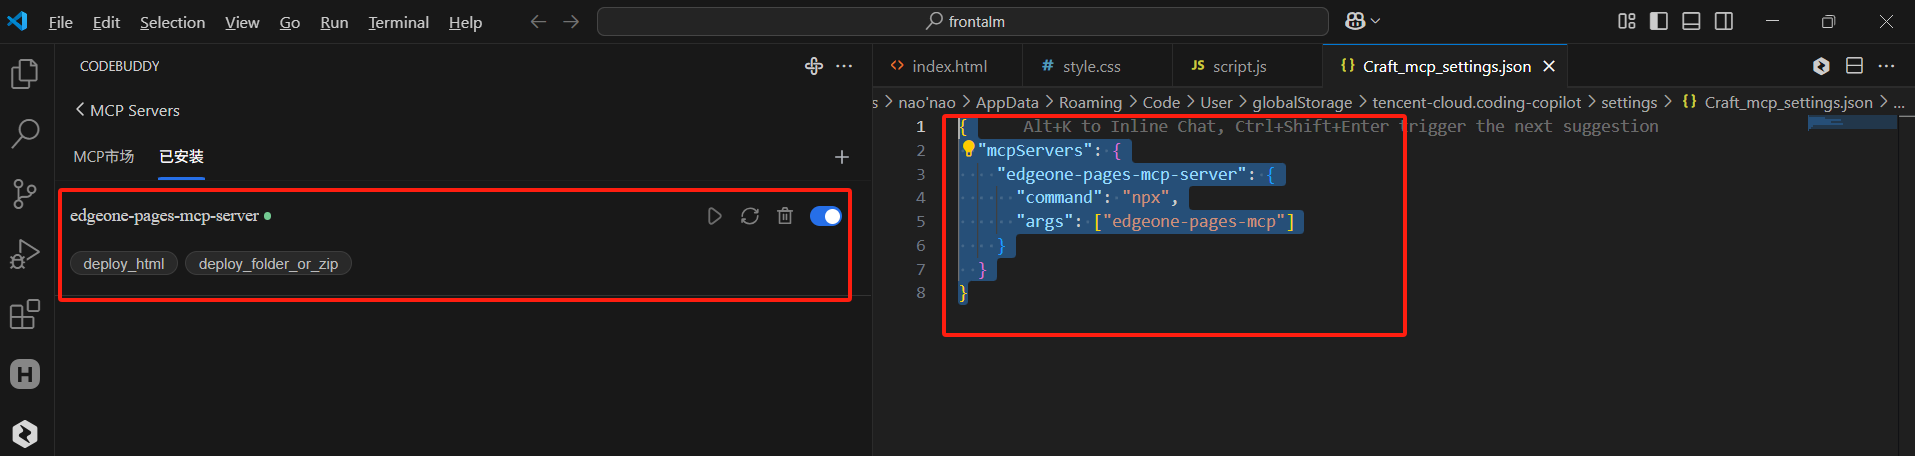Switch to the style.css tab
Screen dimensions: 1915x456
1097,66
